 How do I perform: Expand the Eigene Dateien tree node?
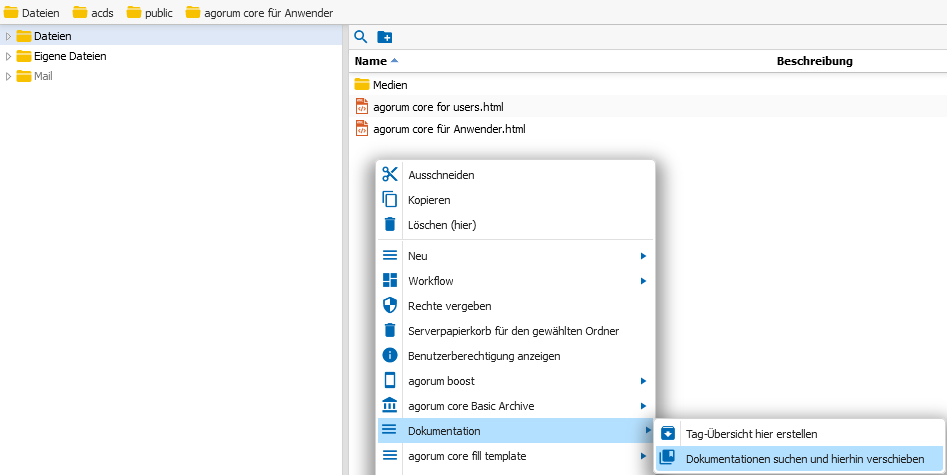pos(8,56)
